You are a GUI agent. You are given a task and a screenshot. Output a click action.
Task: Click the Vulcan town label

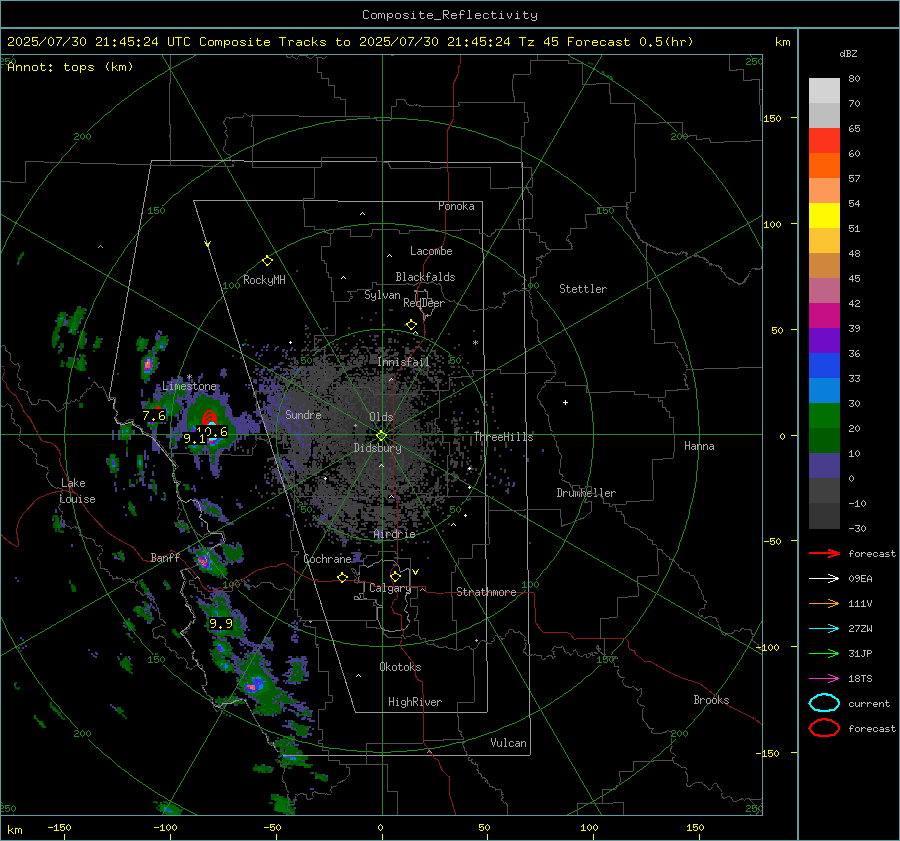tap(509, 743)
